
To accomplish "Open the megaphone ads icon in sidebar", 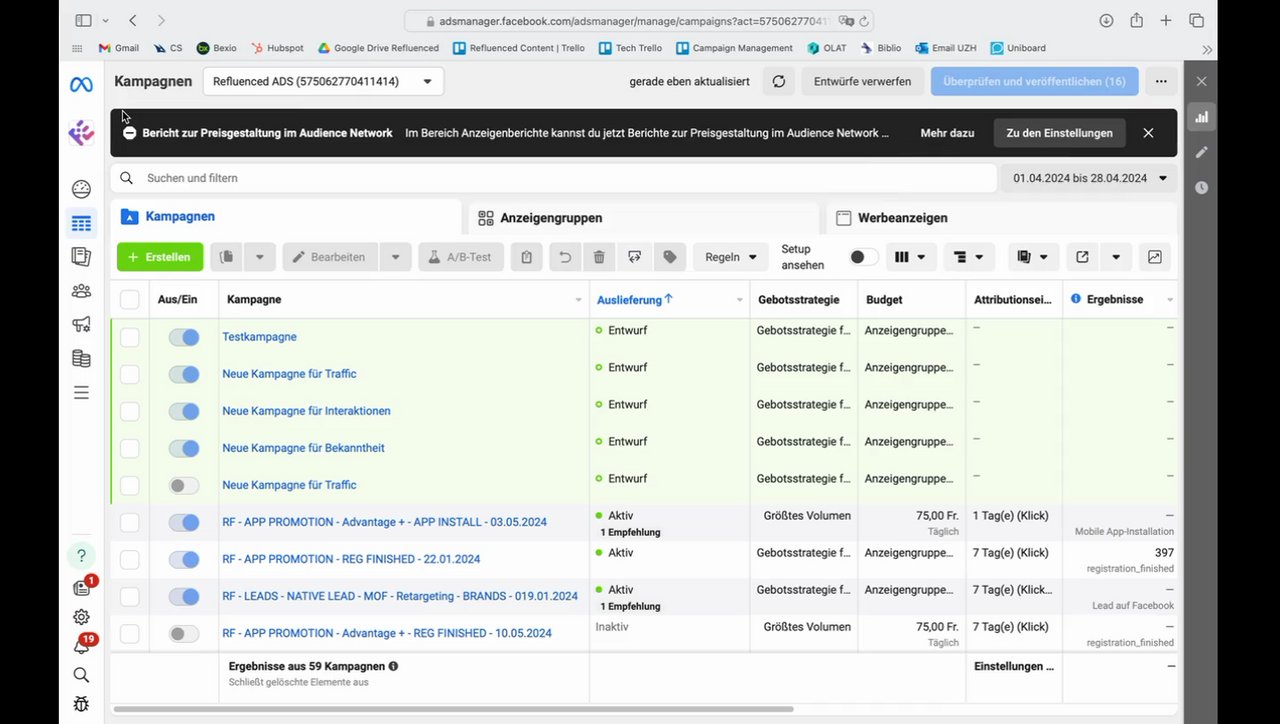I will pos(81,324).
